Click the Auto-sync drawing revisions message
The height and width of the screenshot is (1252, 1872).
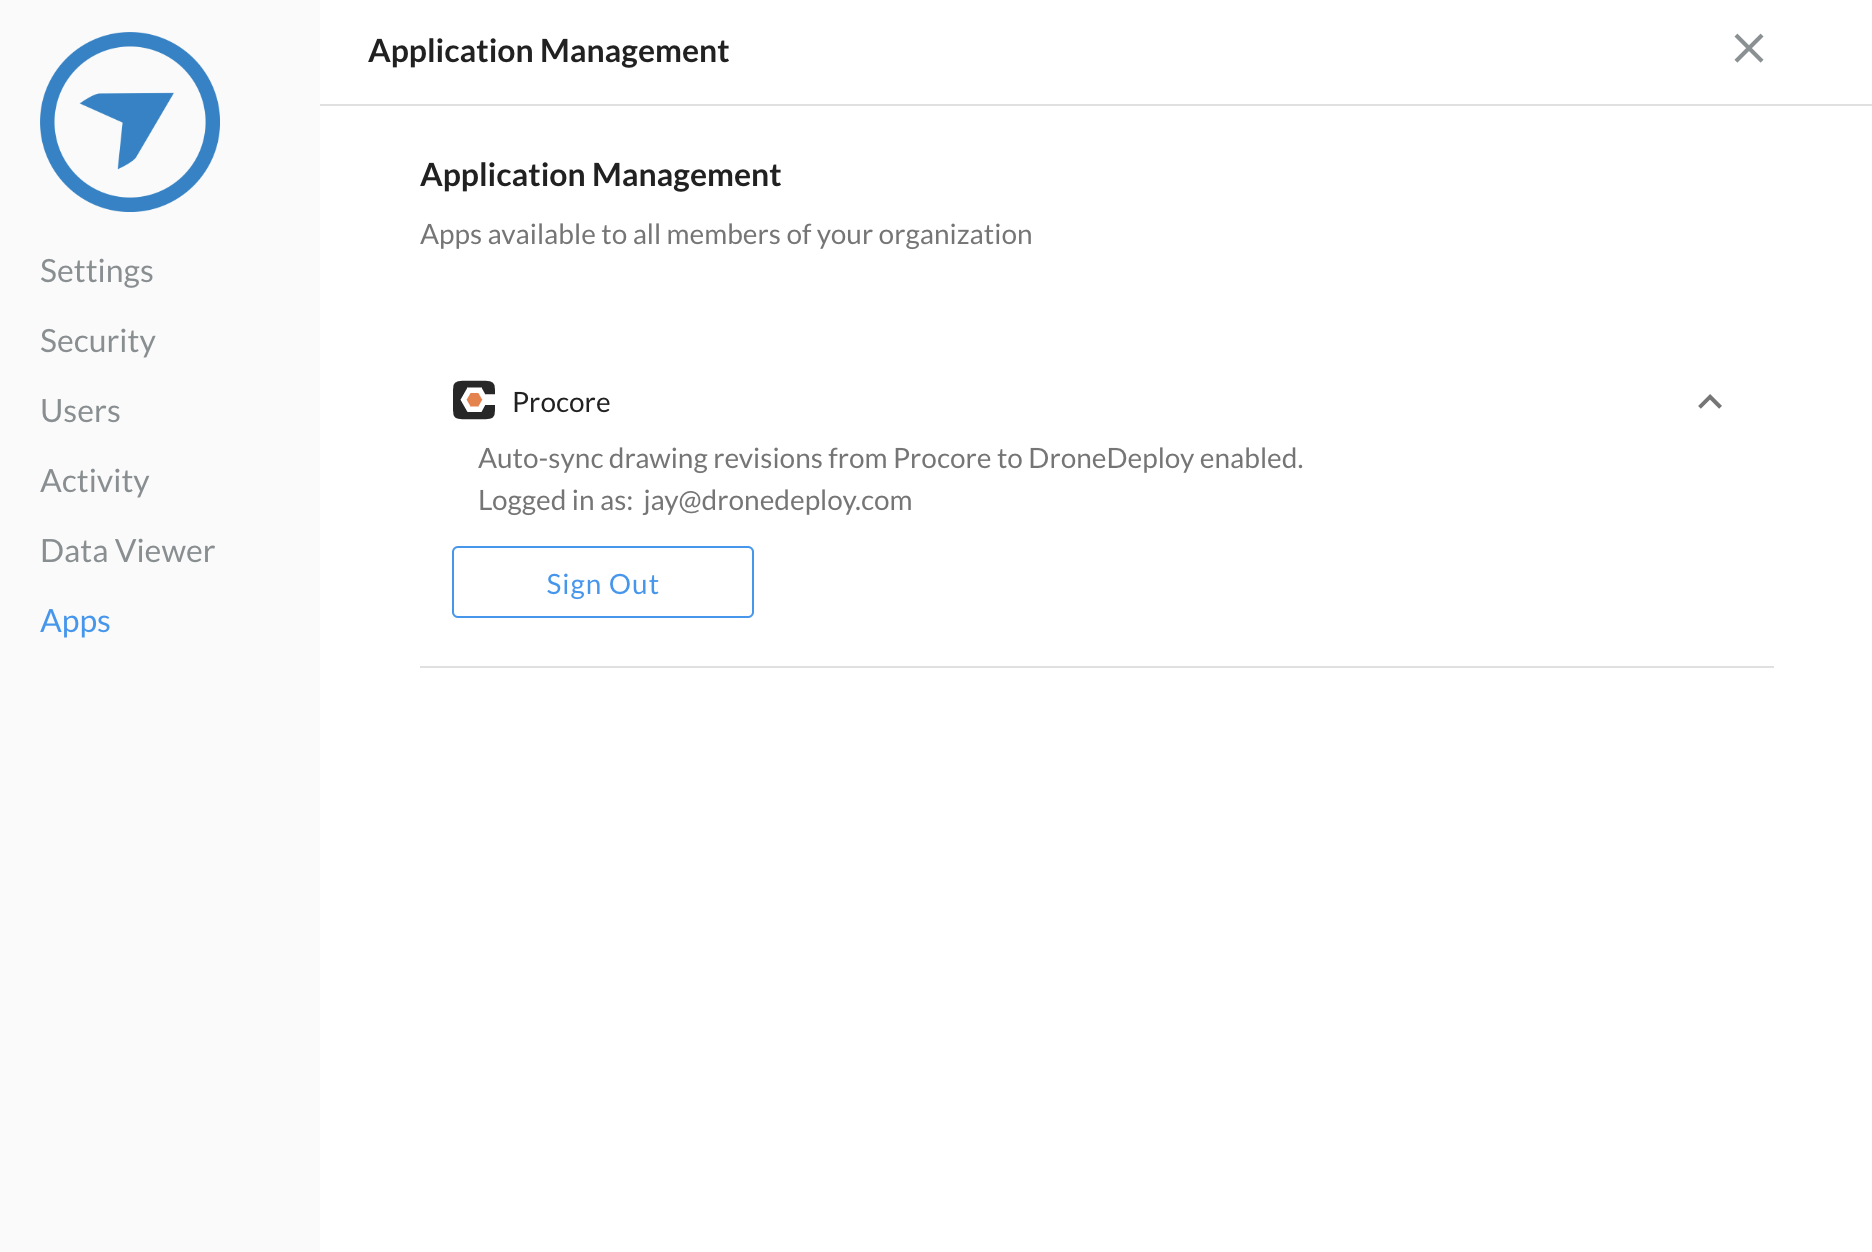(x=891, y=458)
